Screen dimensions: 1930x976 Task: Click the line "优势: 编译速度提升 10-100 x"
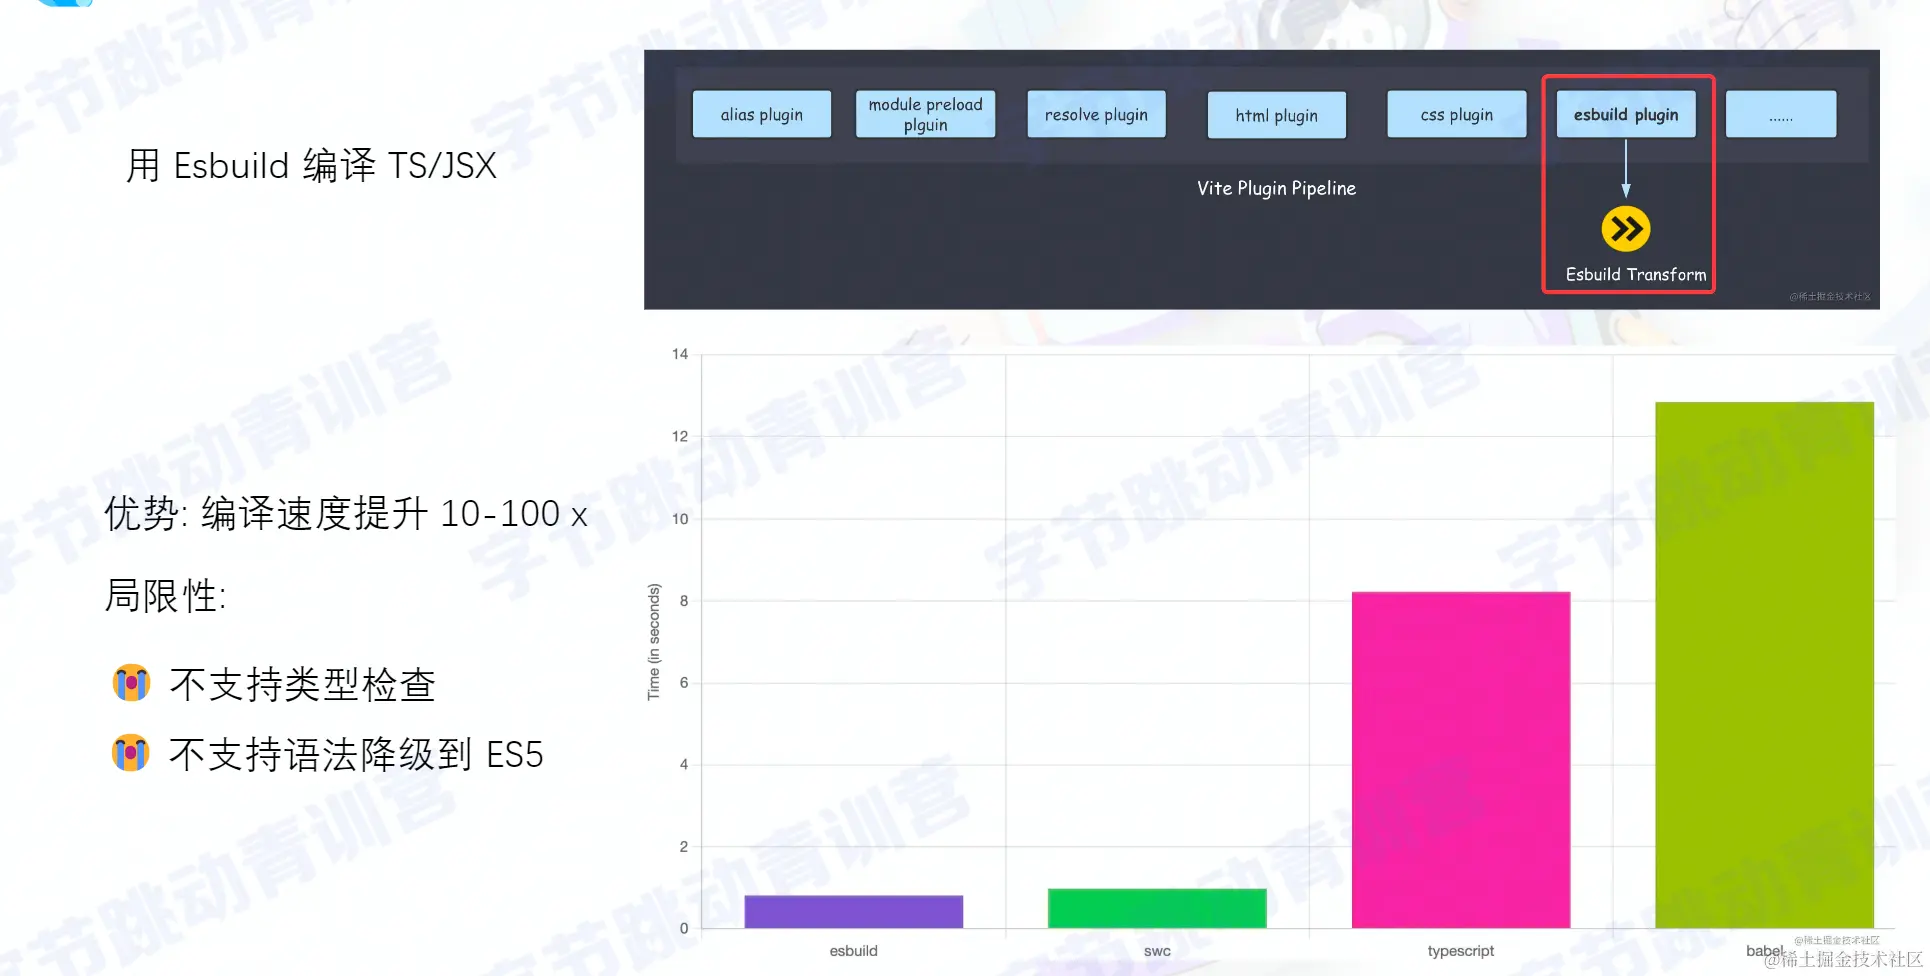[x=346, y=513]
